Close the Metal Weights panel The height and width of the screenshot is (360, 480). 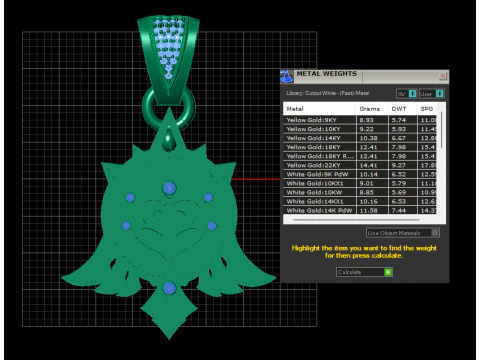443,76
